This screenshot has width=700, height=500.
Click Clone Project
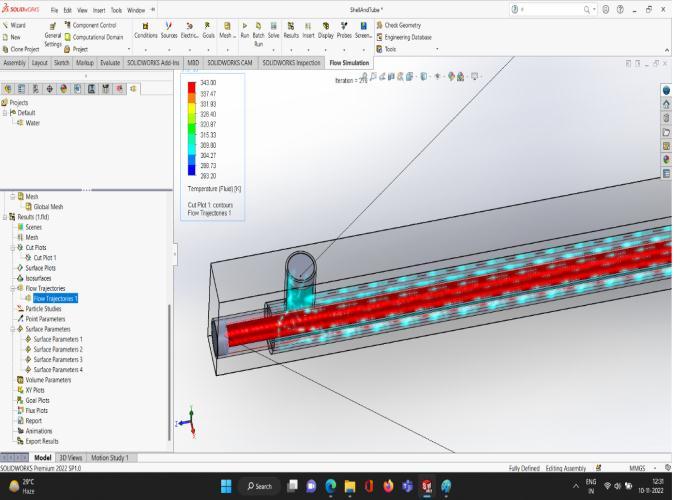21,50
